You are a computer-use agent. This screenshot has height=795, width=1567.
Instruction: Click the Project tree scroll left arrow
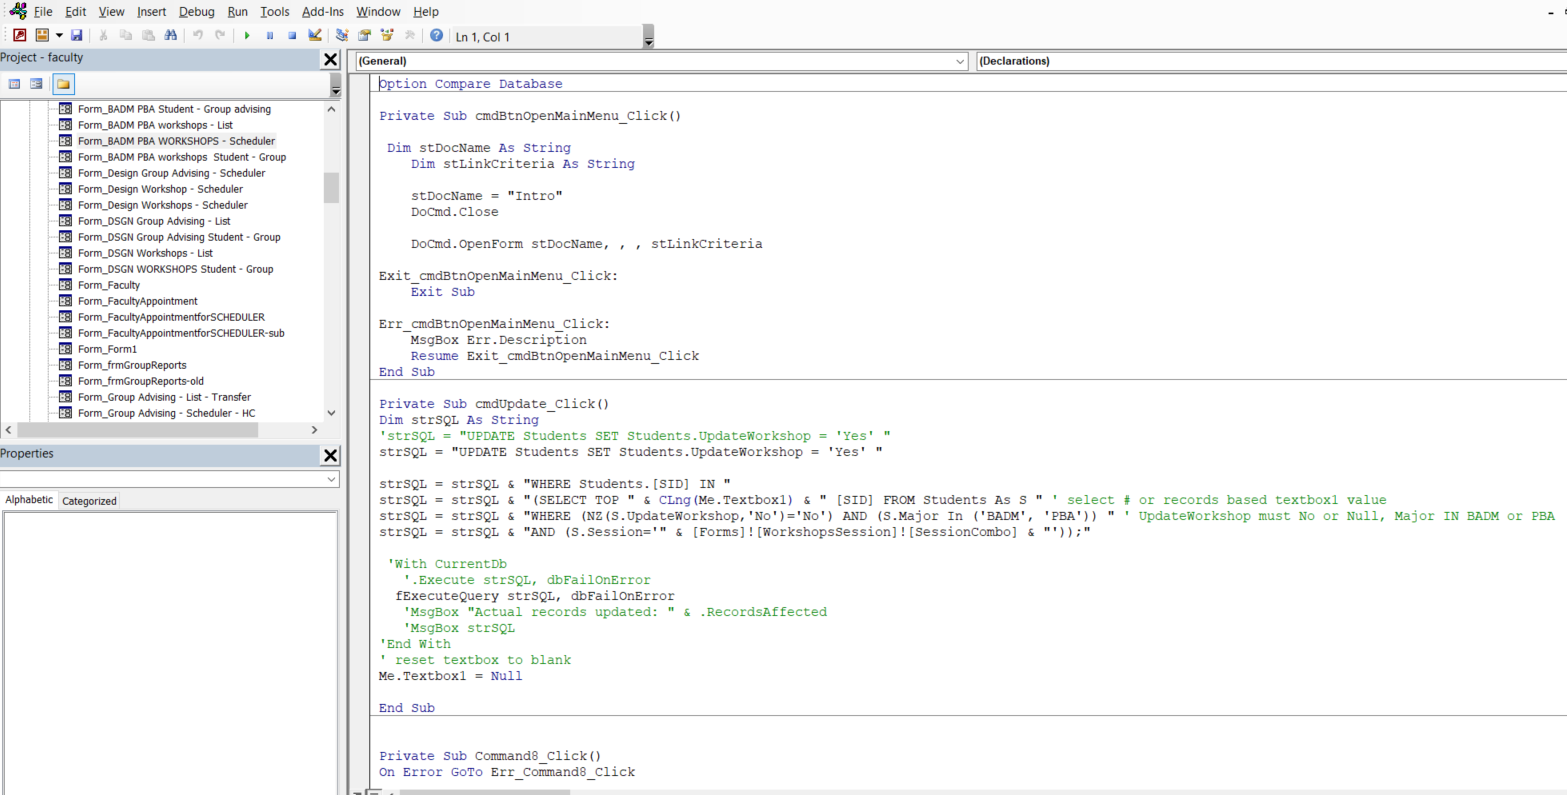click(x=8, y=430)
